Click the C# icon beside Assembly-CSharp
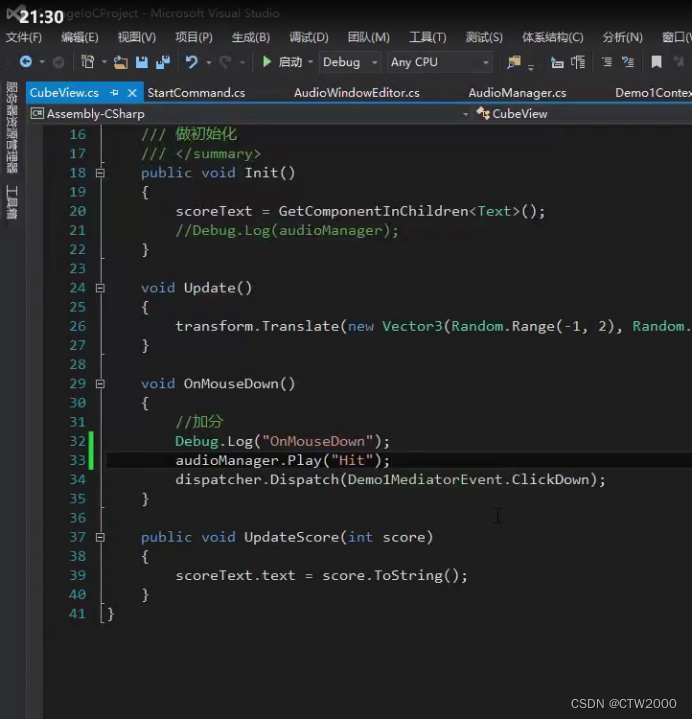This screenshot has height=719, width=693. [x=37, y=113]
